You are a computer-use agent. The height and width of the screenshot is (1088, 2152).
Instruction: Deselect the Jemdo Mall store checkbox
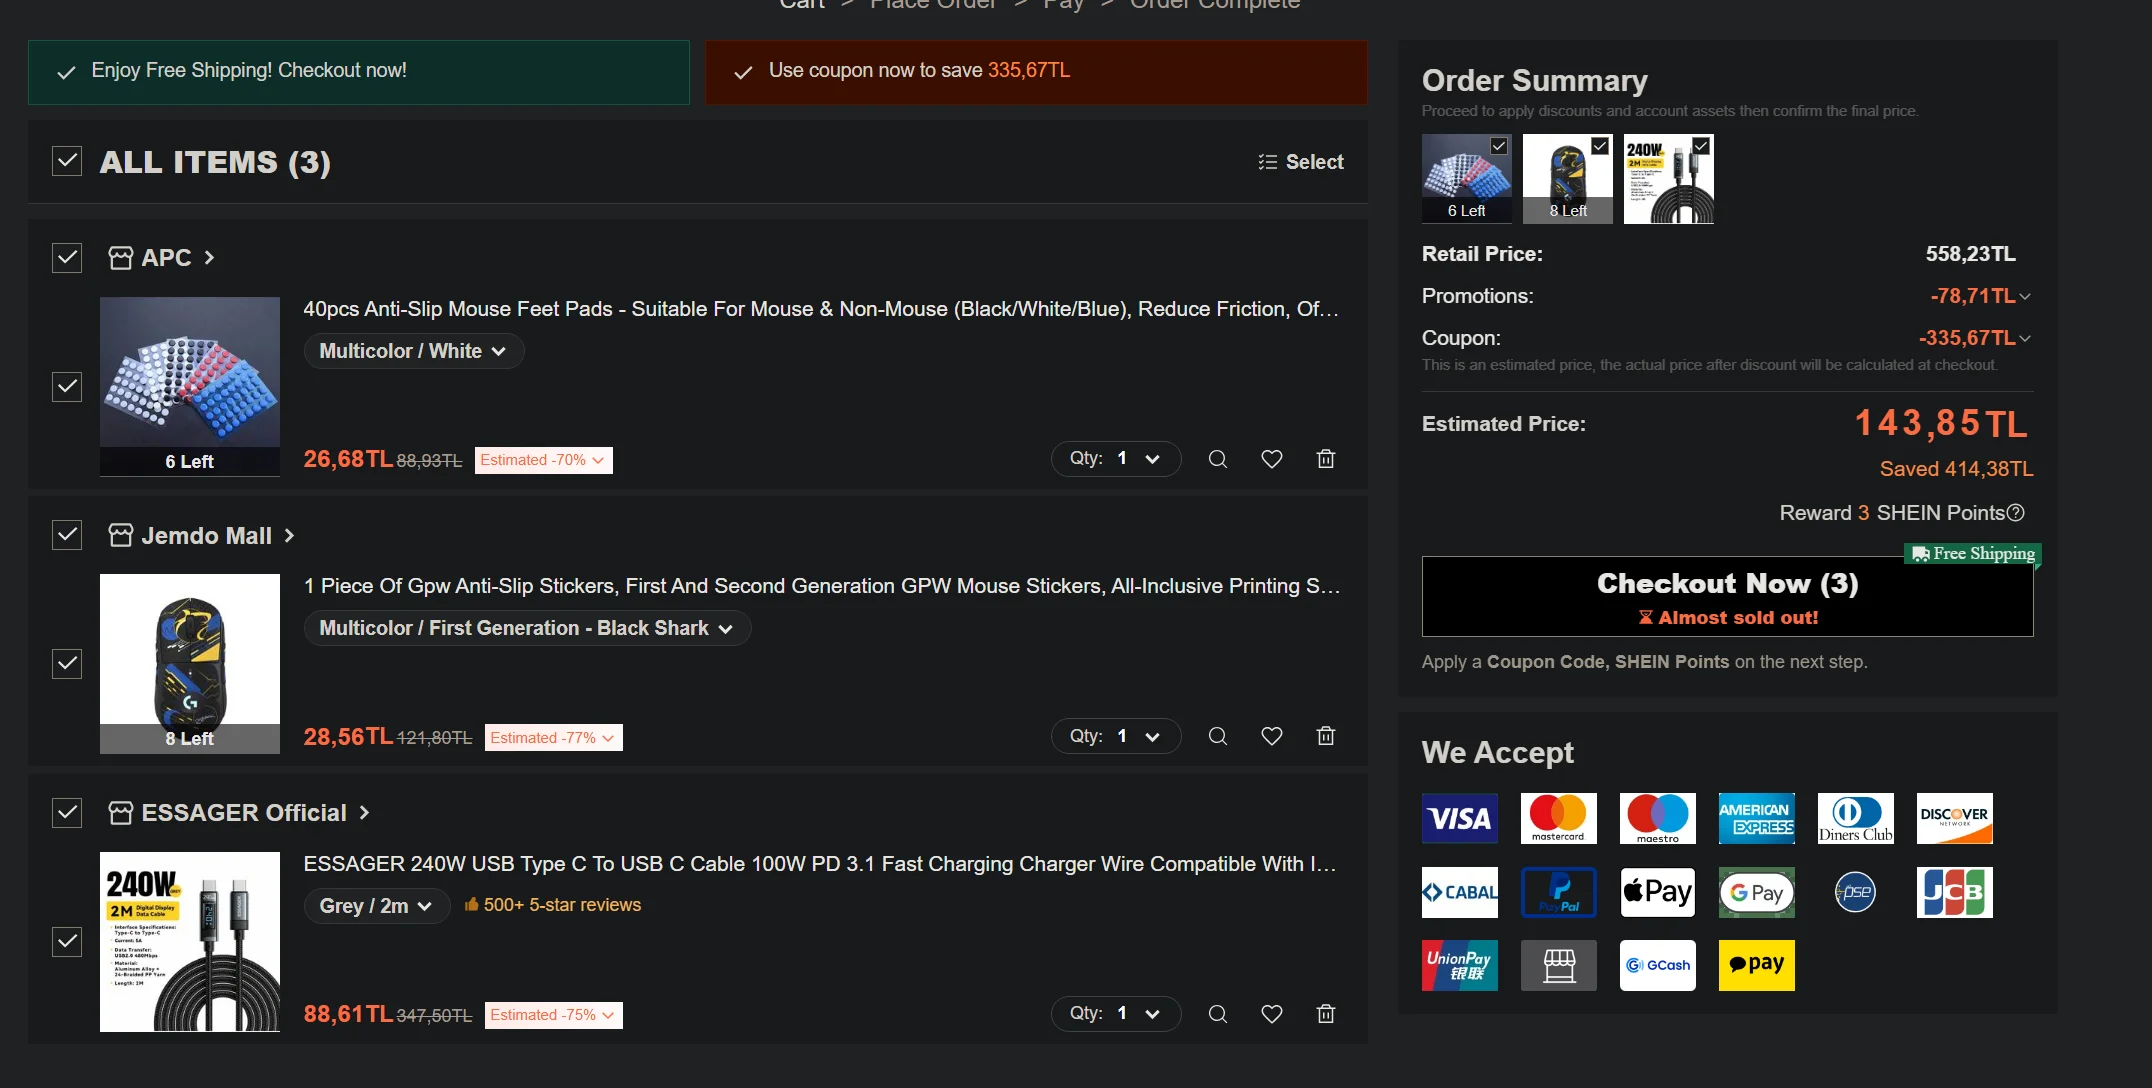pos(67,535)
